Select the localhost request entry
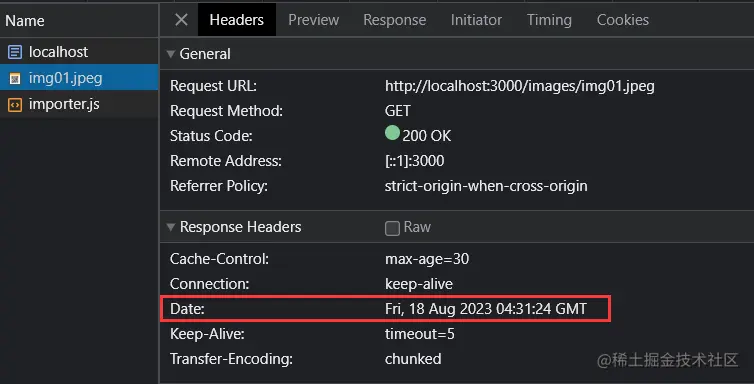Viewport: 754px width, 384px height. pos(79,52)
